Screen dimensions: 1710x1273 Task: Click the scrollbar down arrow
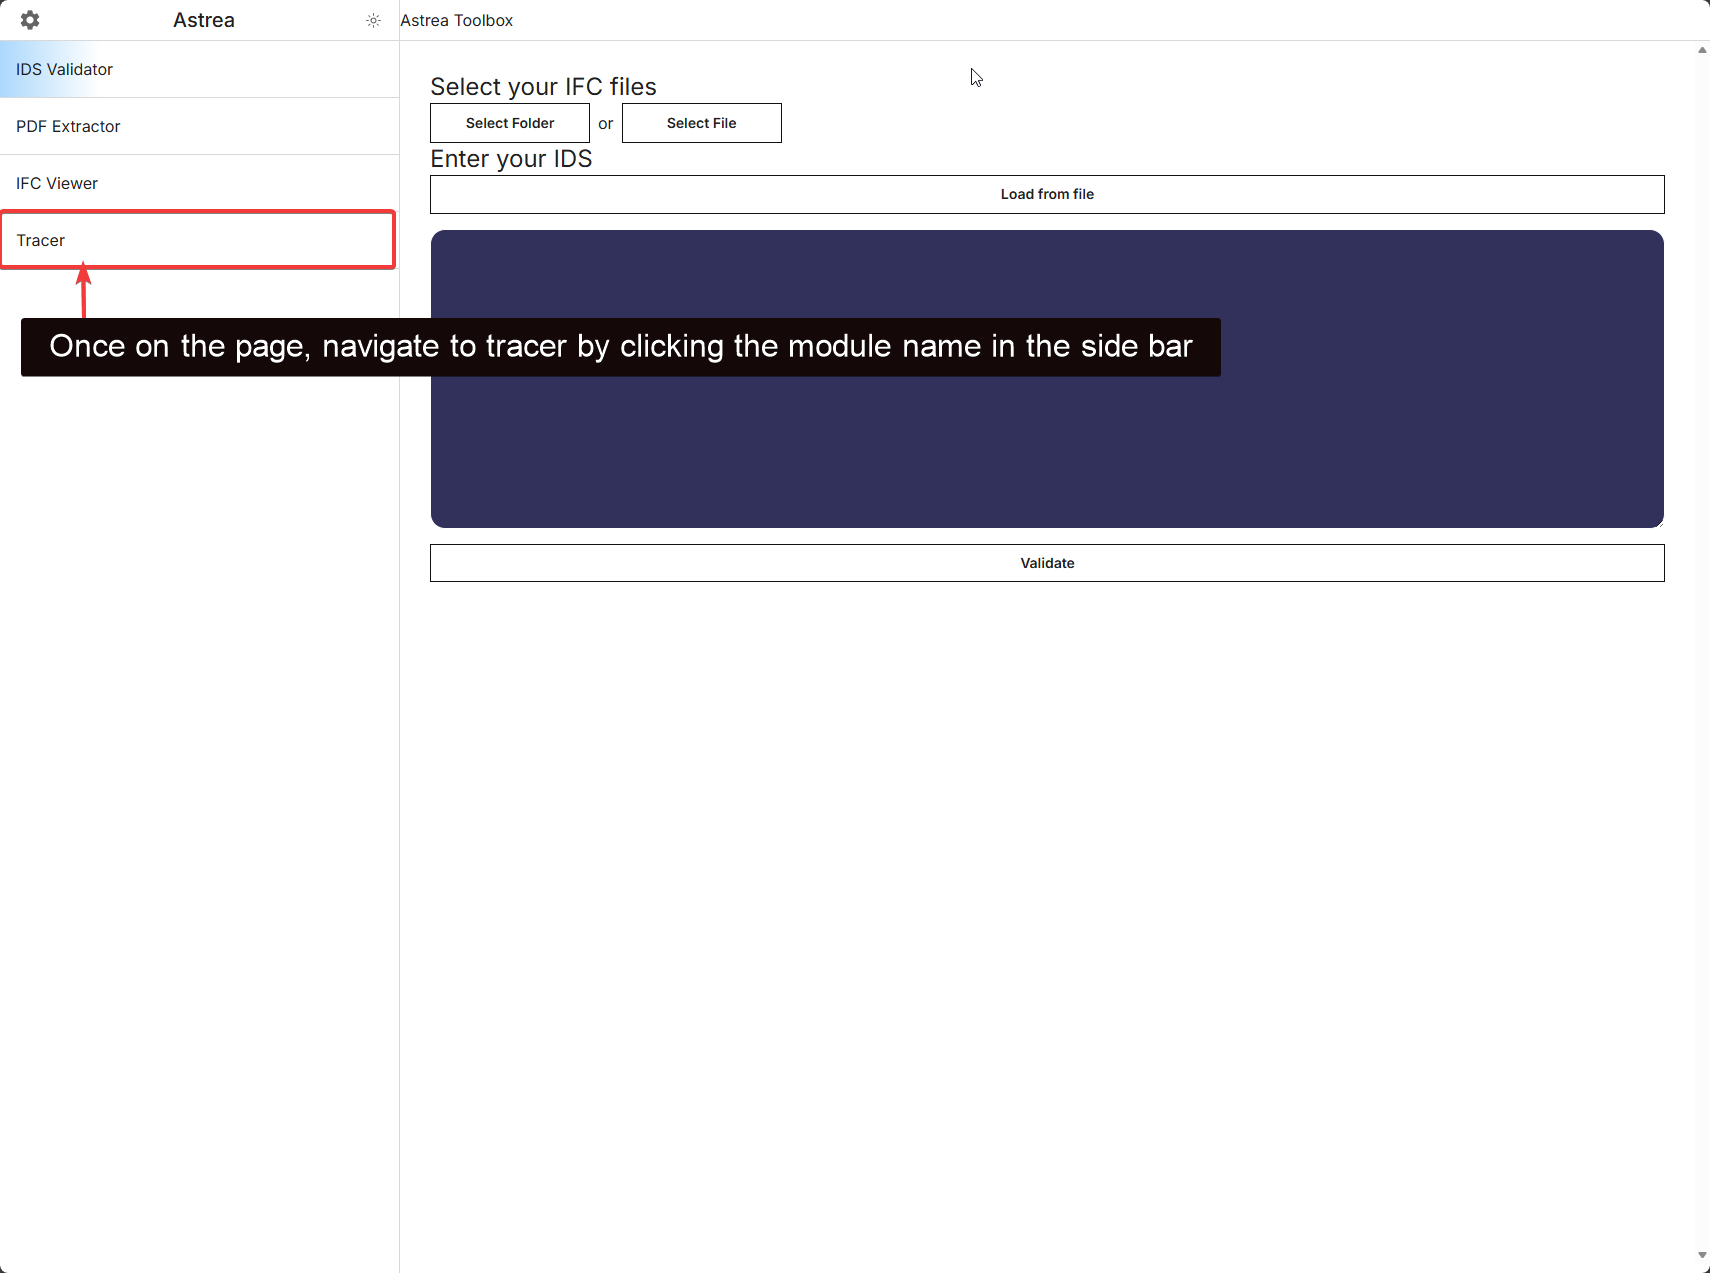coord(1701,1255)
